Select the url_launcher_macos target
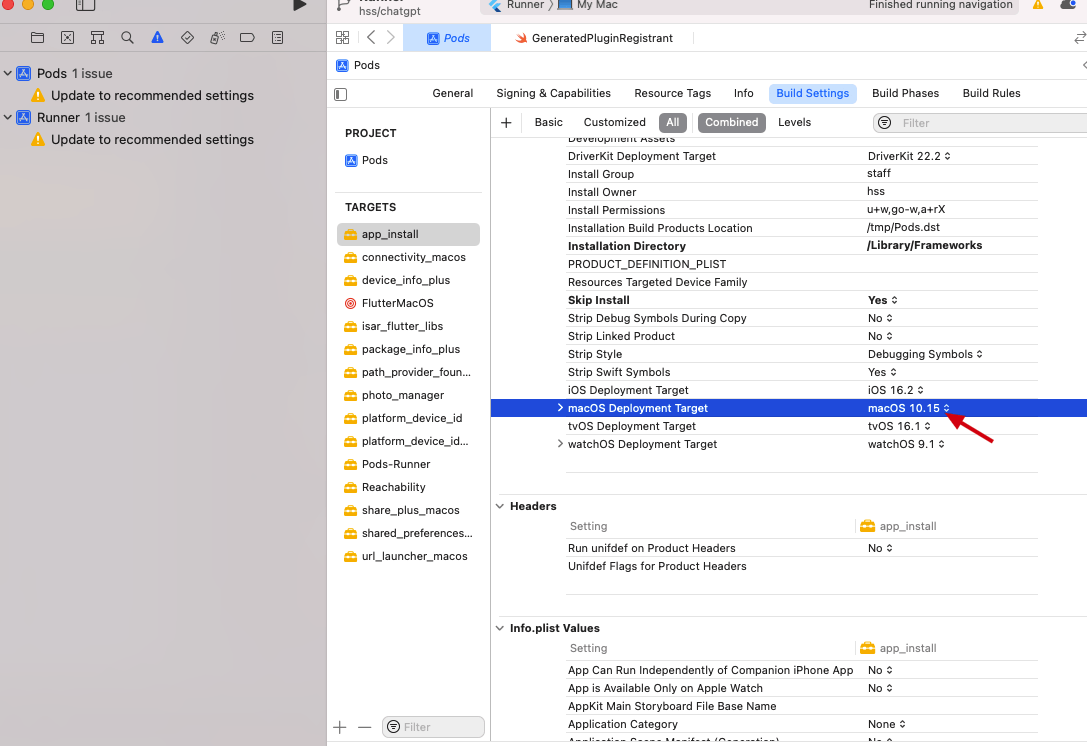 pos(408,556)
